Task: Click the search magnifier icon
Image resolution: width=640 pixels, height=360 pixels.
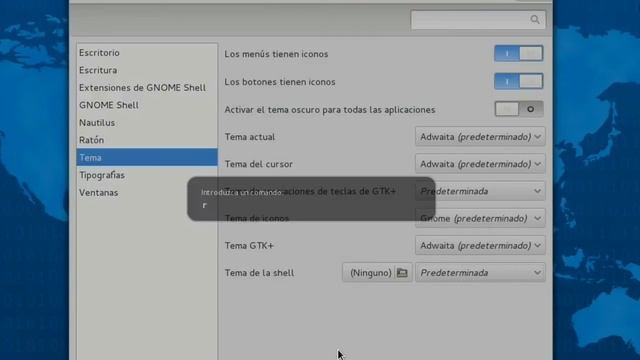Action: coord(534,20)
